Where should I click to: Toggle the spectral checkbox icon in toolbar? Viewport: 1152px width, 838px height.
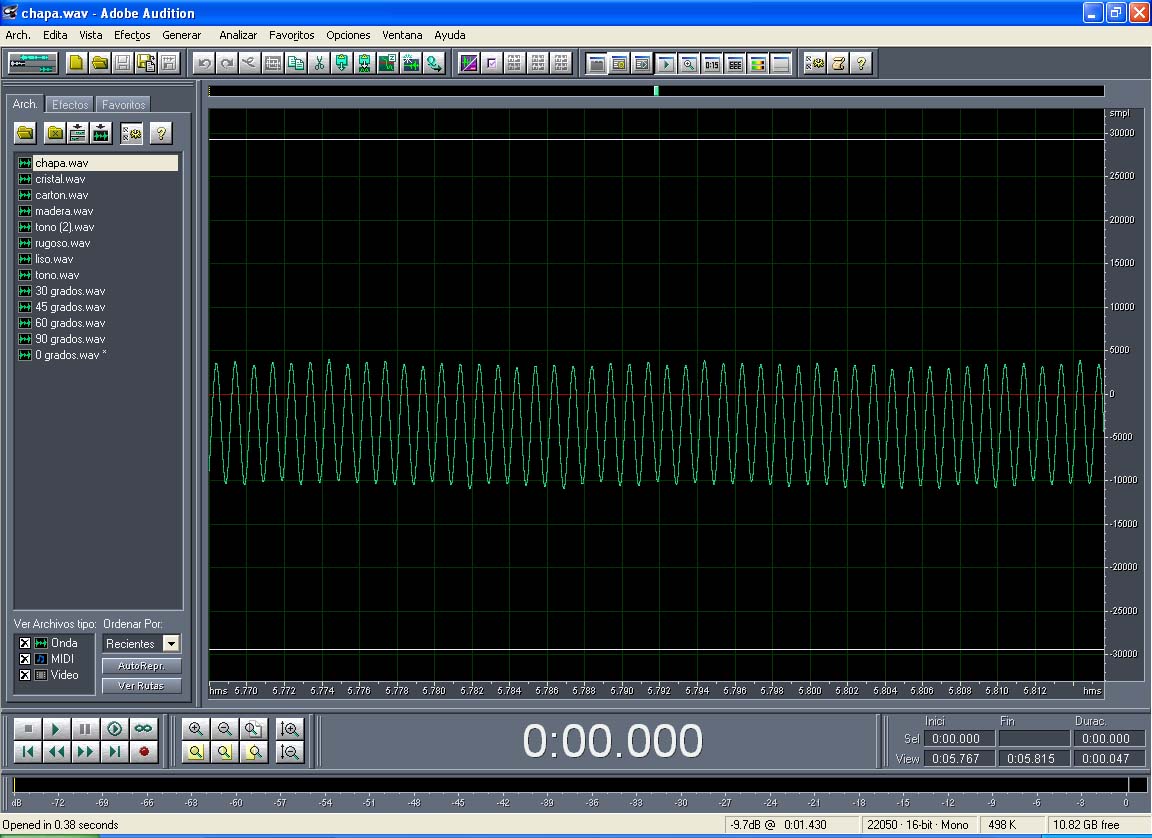click(x=492, y=64)
